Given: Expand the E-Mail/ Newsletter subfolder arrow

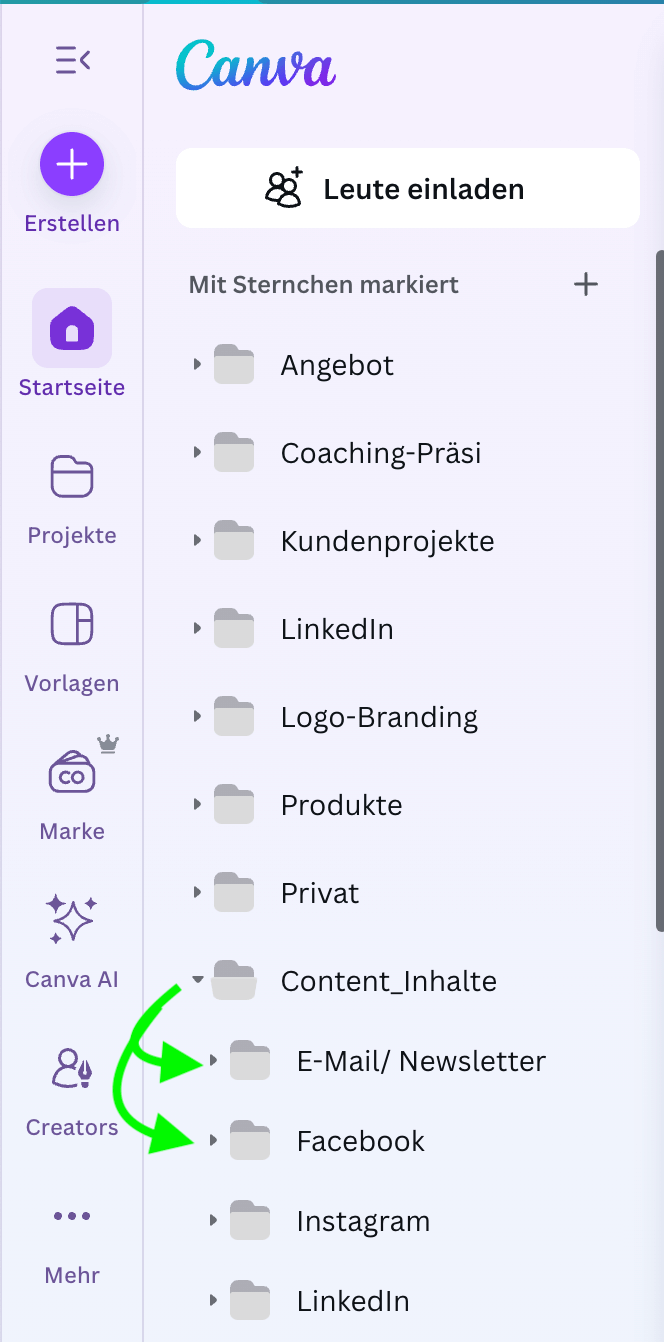Looking at the screenshot, I should (213, 1061).
